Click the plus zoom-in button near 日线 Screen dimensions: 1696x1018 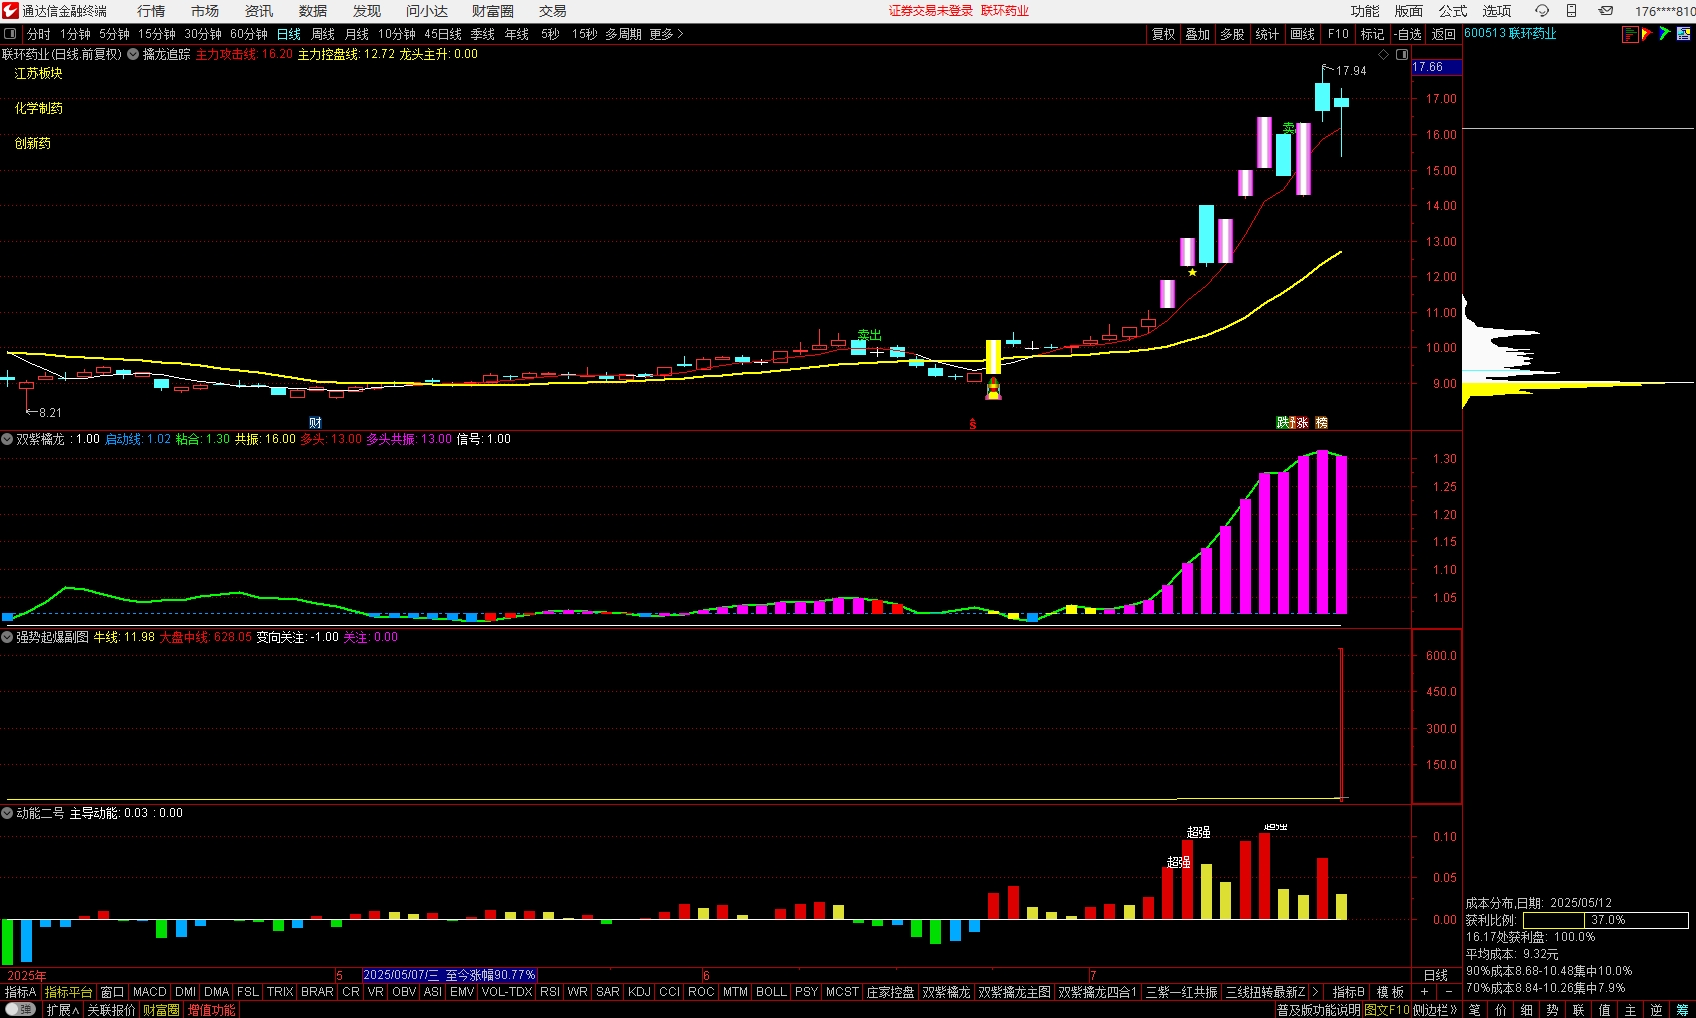pyautogui.click(x=1424, y=992)
